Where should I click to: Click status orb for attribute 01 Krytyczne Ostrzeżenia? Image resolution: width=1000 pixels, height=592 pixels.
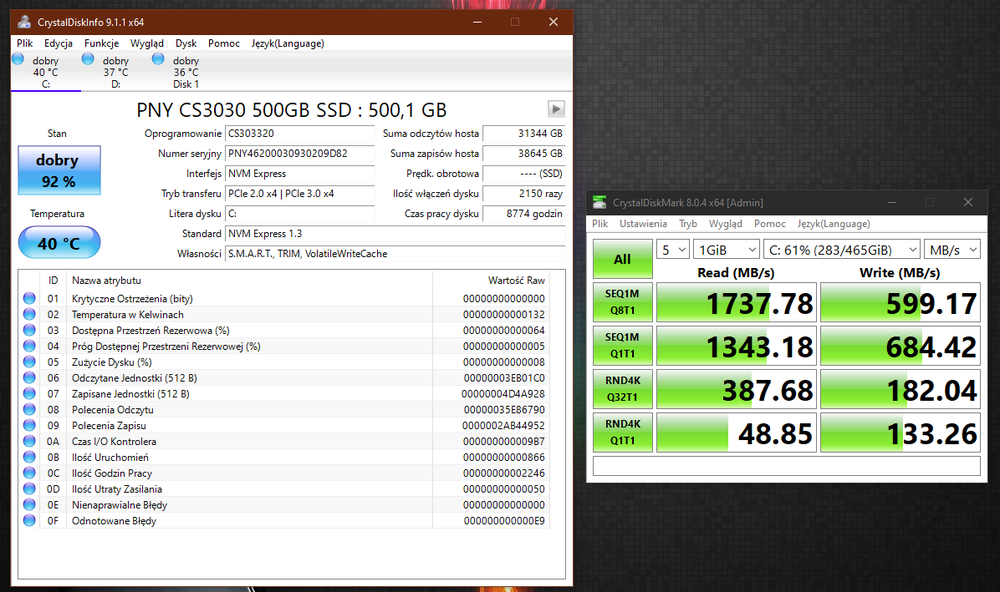(x=29, y=298)
